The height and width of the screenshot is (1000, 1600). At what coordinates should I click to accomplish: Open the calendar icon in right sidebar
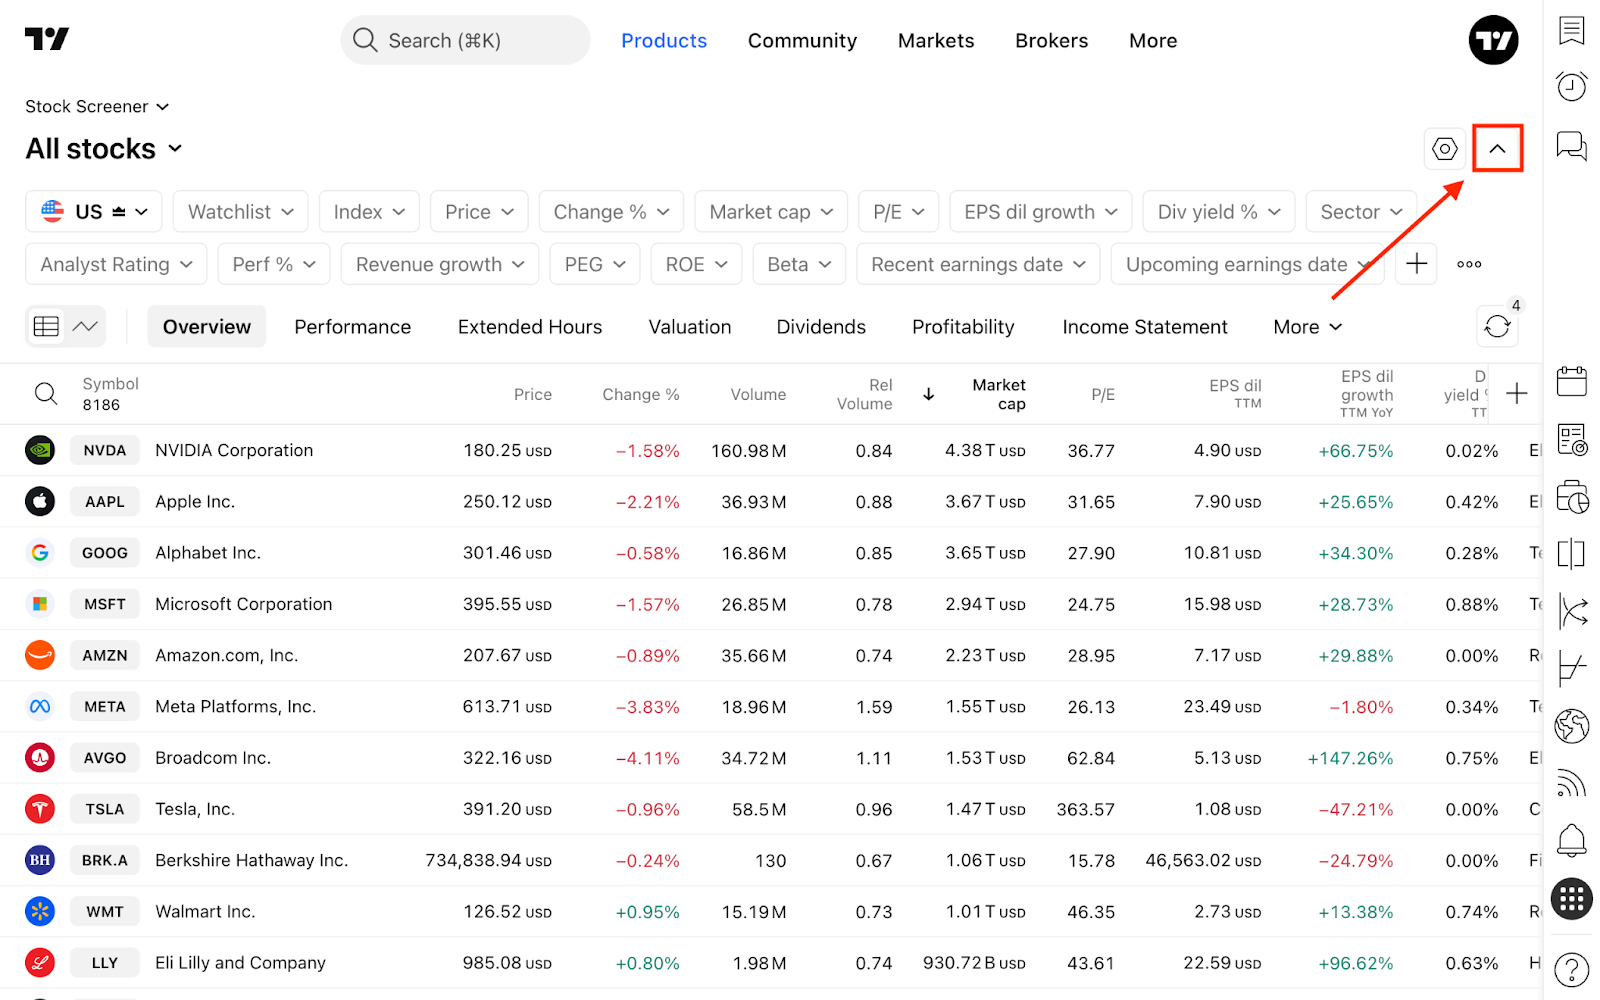tap(1571, 381)
